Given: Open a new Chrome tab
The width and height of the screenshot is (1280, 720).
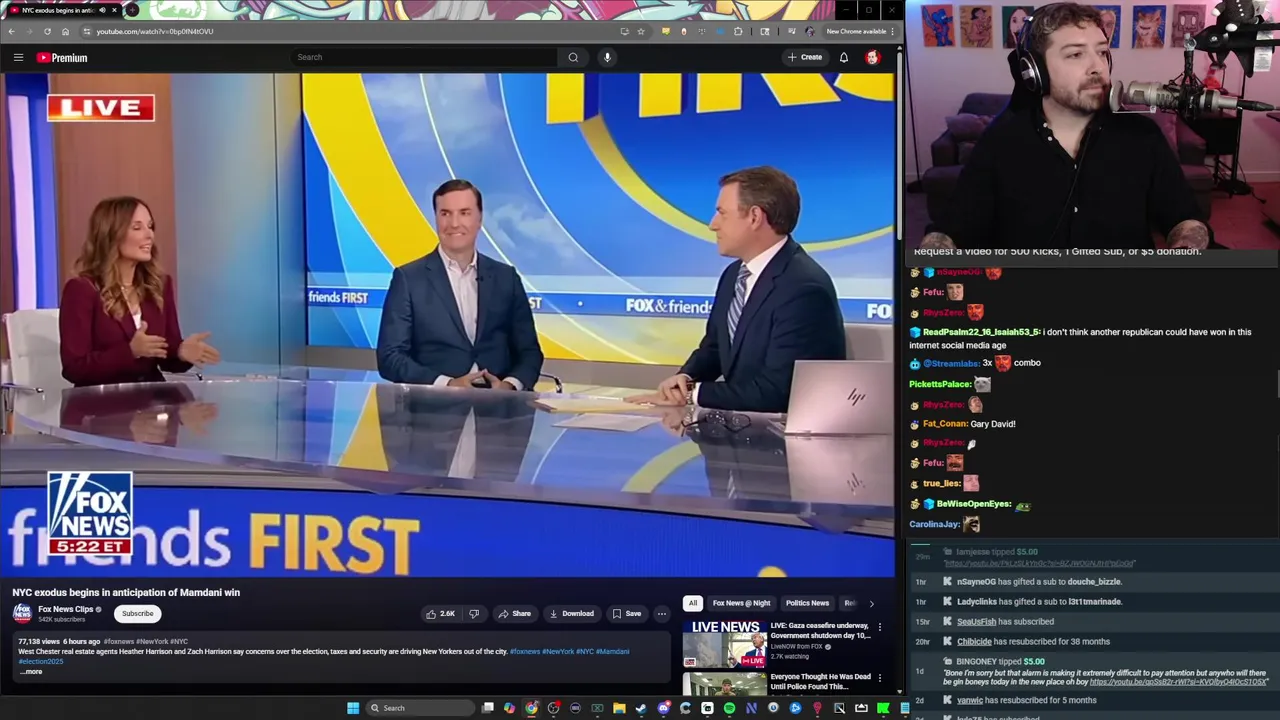Looking at the screenshot, I should pyautogui.click(x=132, y=10).
